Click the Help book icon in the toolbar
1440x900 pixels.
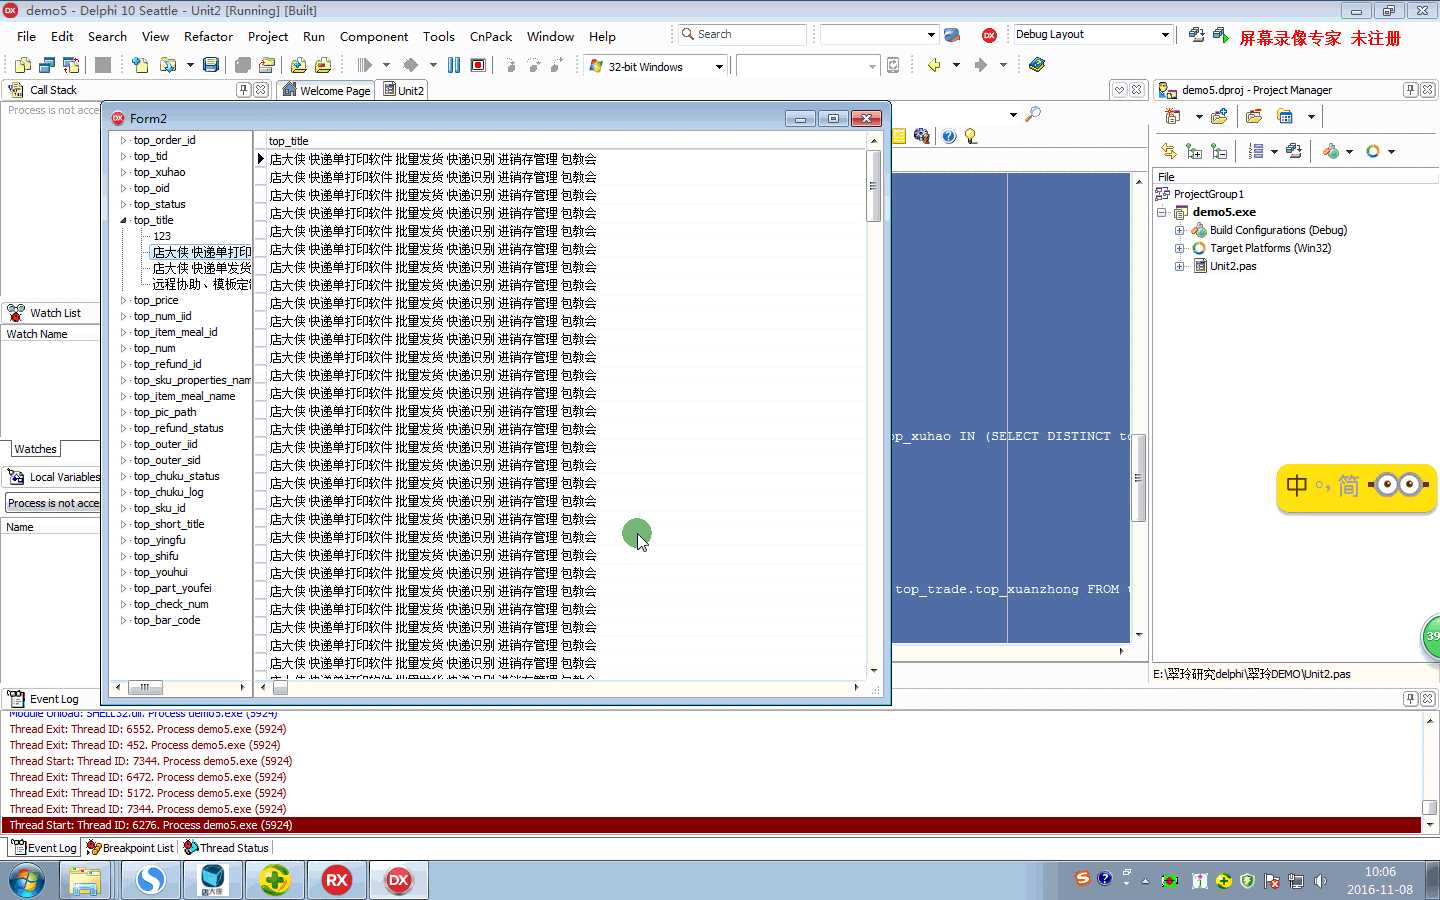pyautogui.click(x=1037, y=65)
